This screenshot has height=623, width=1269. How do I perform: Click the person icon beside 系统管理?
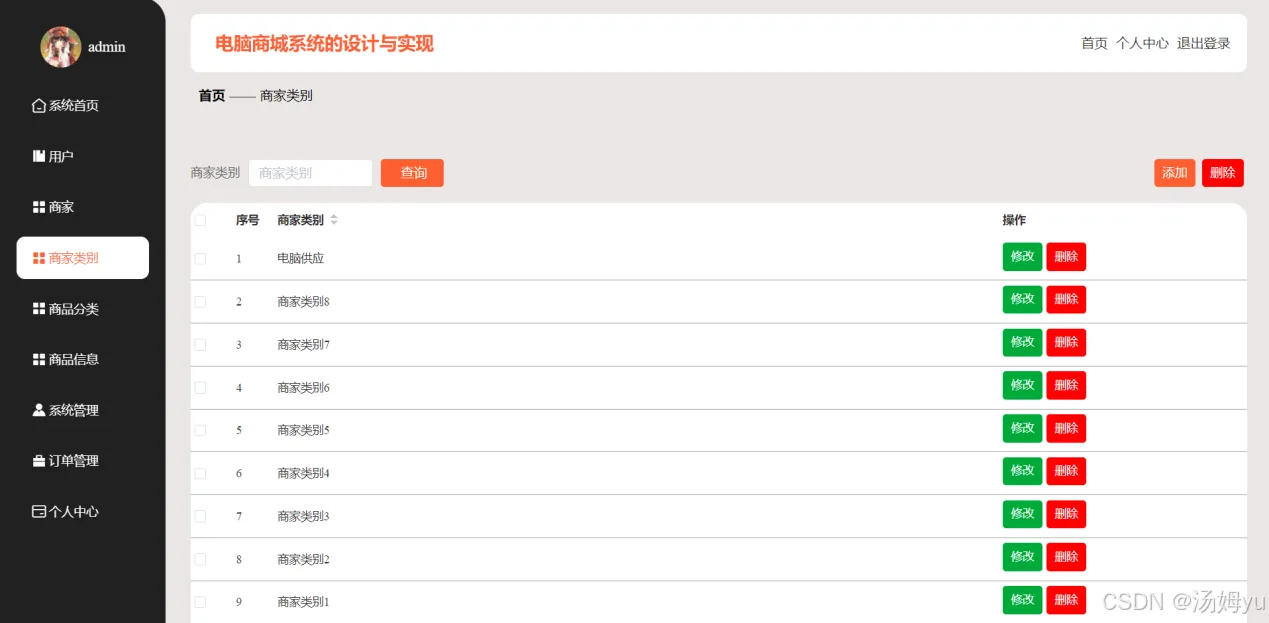[39, 410]
